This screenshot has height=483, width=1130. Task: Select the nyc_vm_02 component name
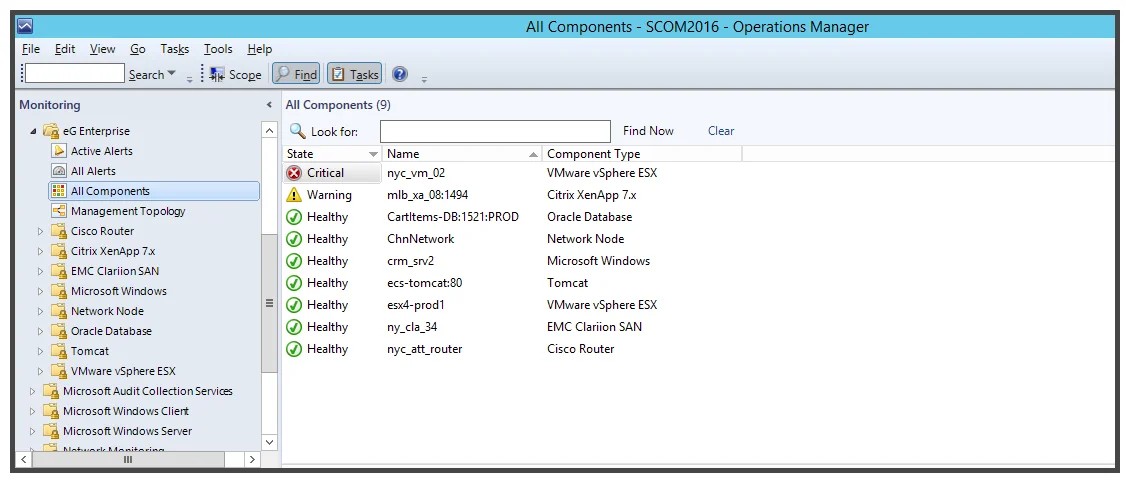417,173
